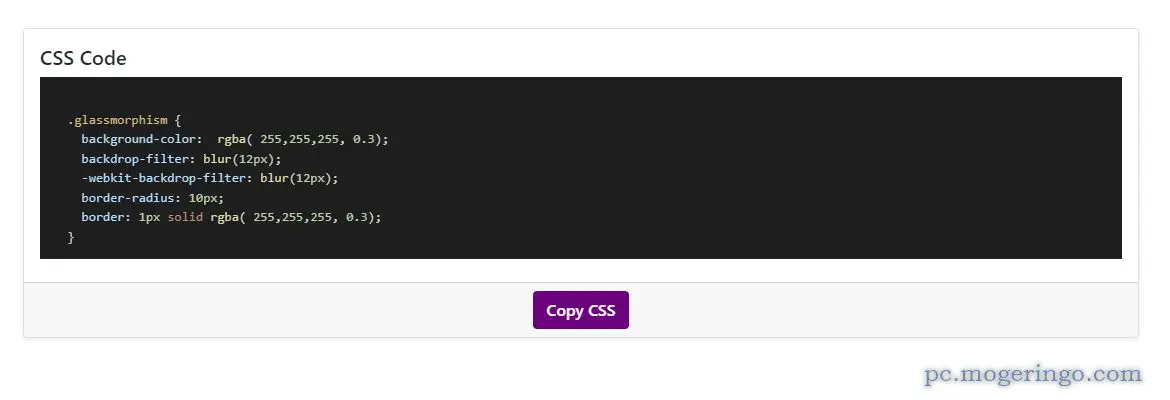Click the pc.mogeringo.com watermark
Image resolution: width=1170 pixels, height=400 pixels.
tap(1033, 374)
